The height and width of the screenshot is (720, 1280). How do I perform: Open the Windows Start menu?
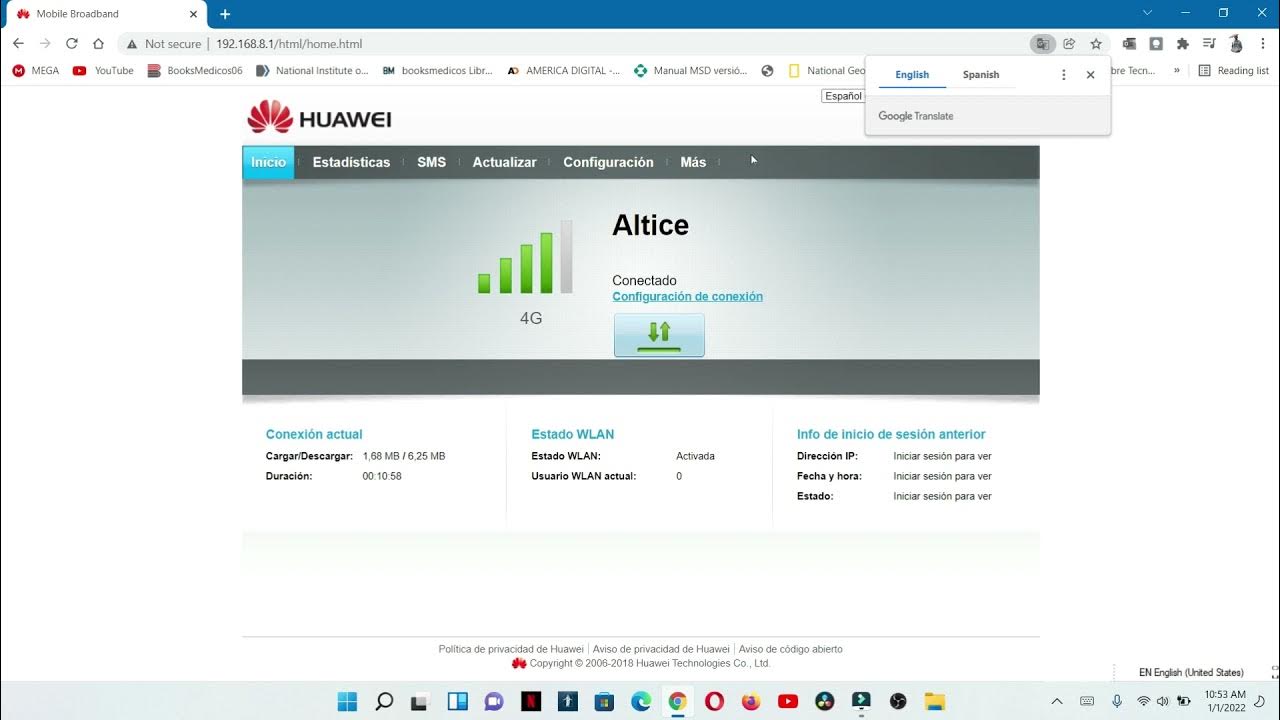(x=347, y=701)
